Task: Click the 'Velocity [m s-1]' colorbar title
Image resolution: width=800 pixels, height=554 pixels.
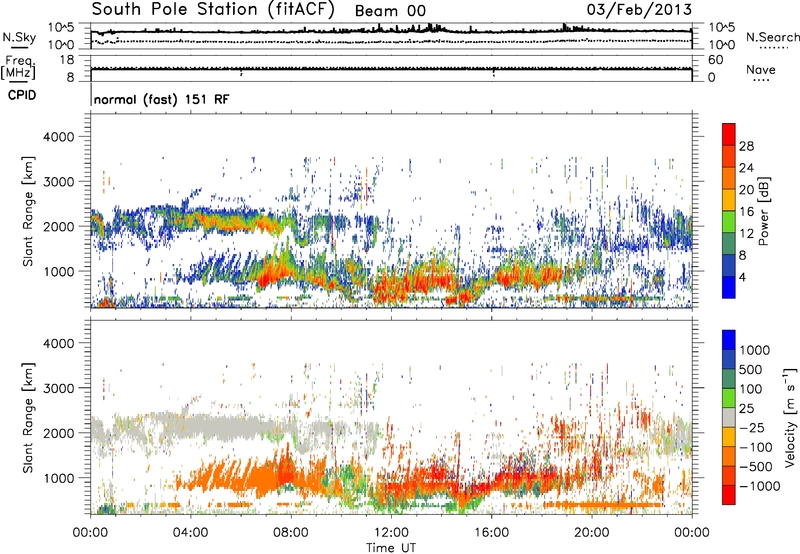Action: coord(790,417)
